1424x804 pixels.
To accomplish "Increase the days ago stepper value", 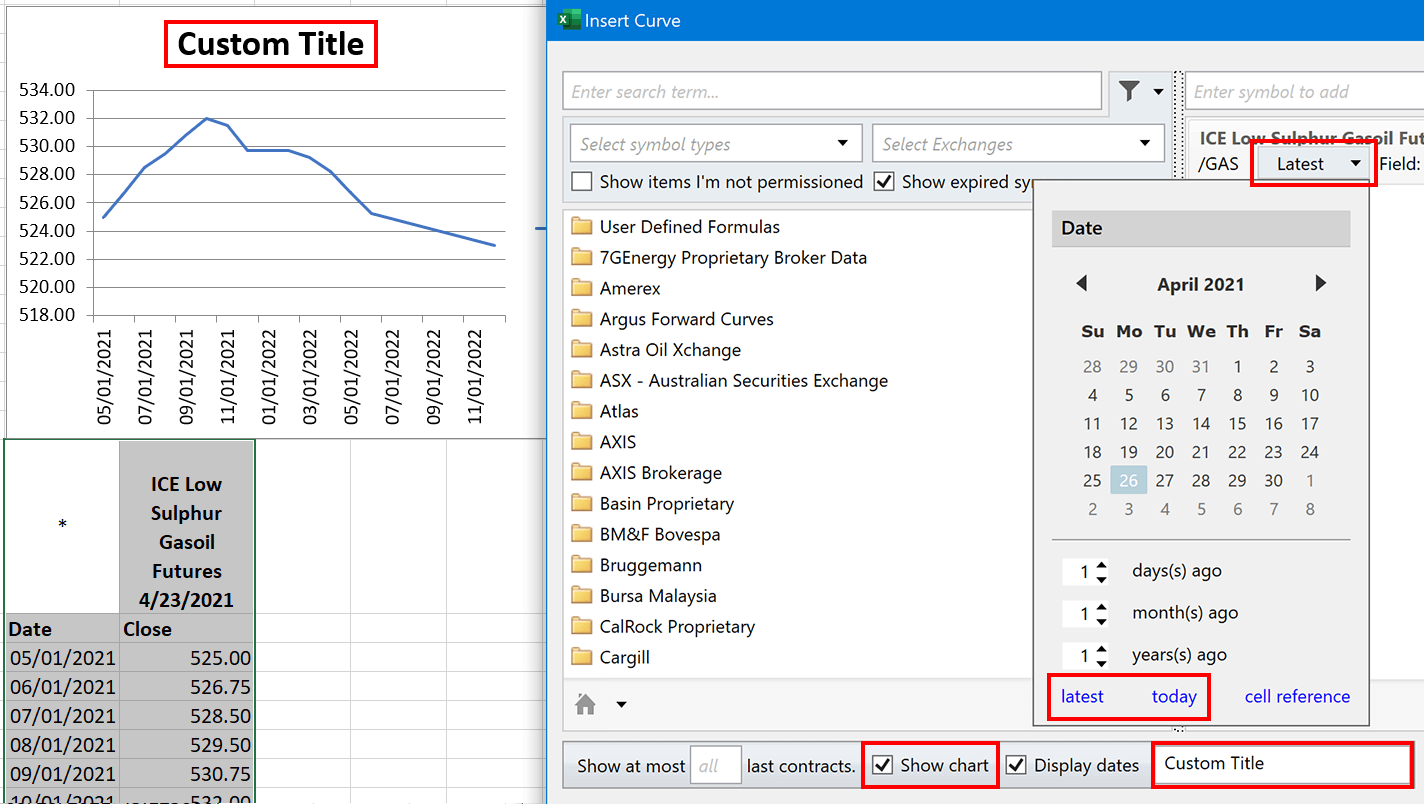I will (x=1101, y=566).
